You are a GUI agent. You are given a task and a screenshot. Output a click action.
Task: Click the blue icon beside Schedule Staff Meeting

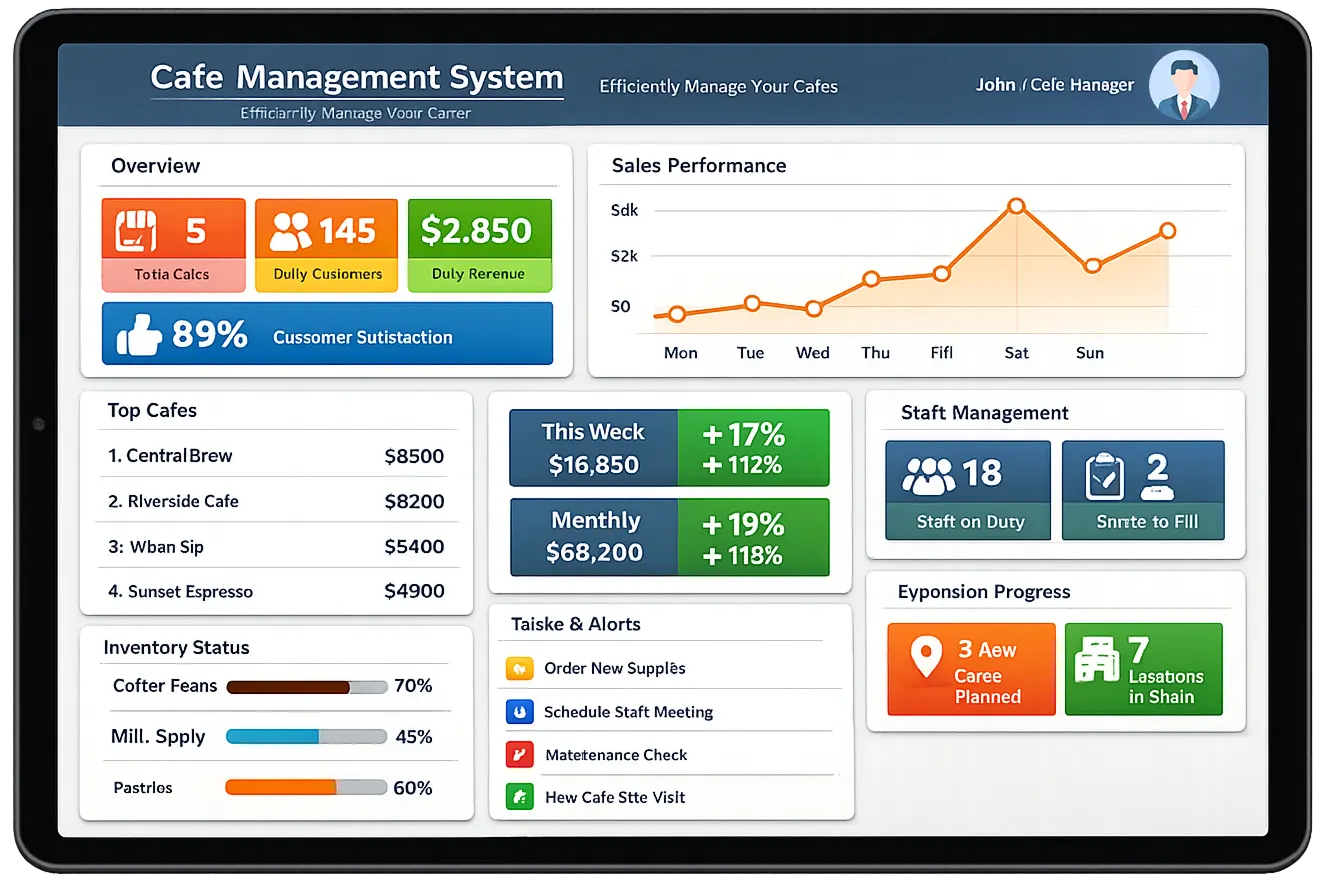(x=519, y=712)
